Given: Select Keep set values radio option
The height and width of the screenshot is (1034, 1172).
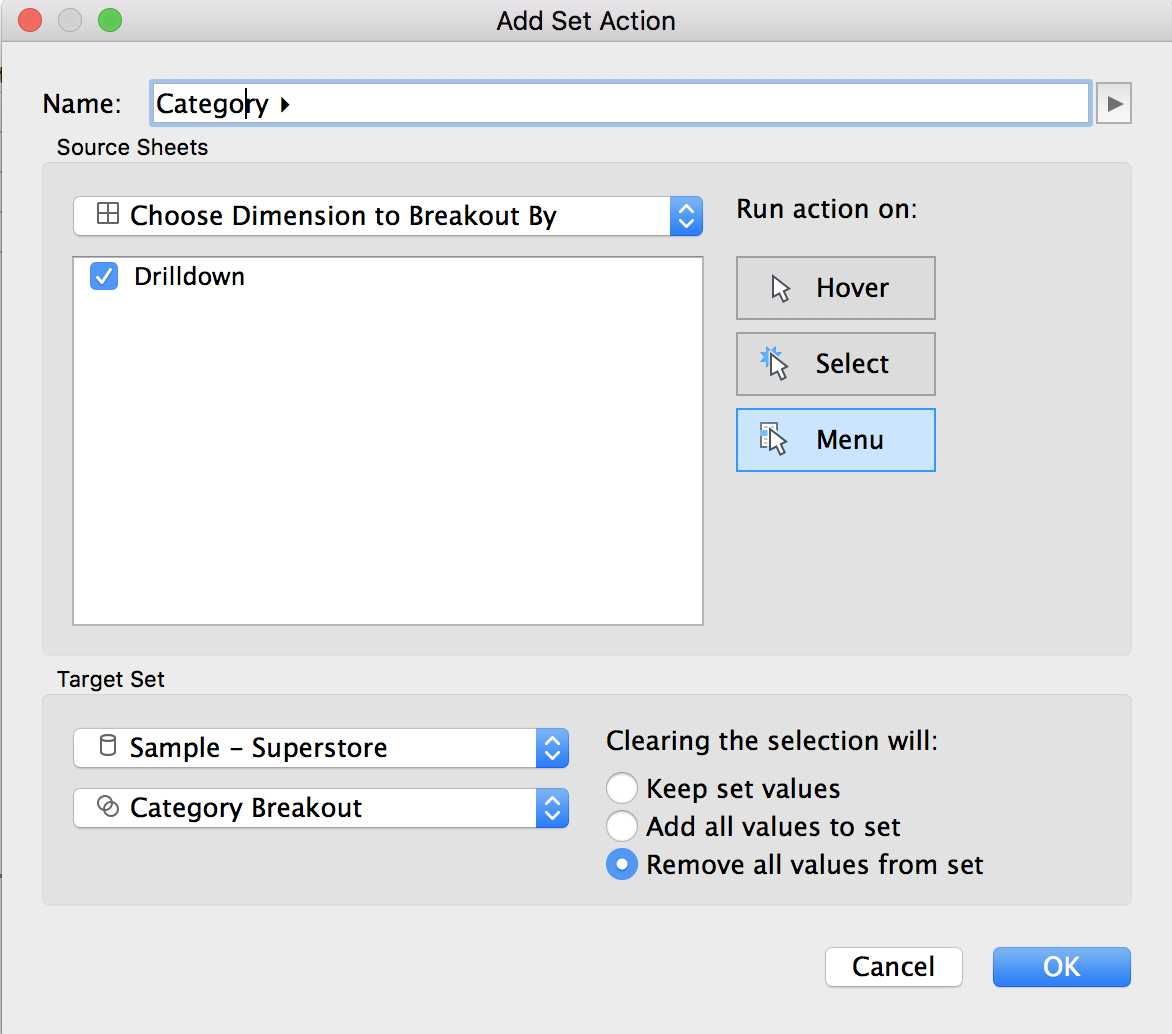Looking at the screenshot, I should click(622, 788).
